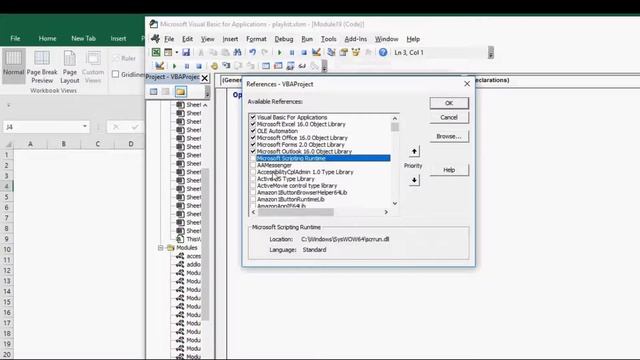Collapse the Modules folder in project tree
This screenshot has height=360, width=640.
[160, 248]
